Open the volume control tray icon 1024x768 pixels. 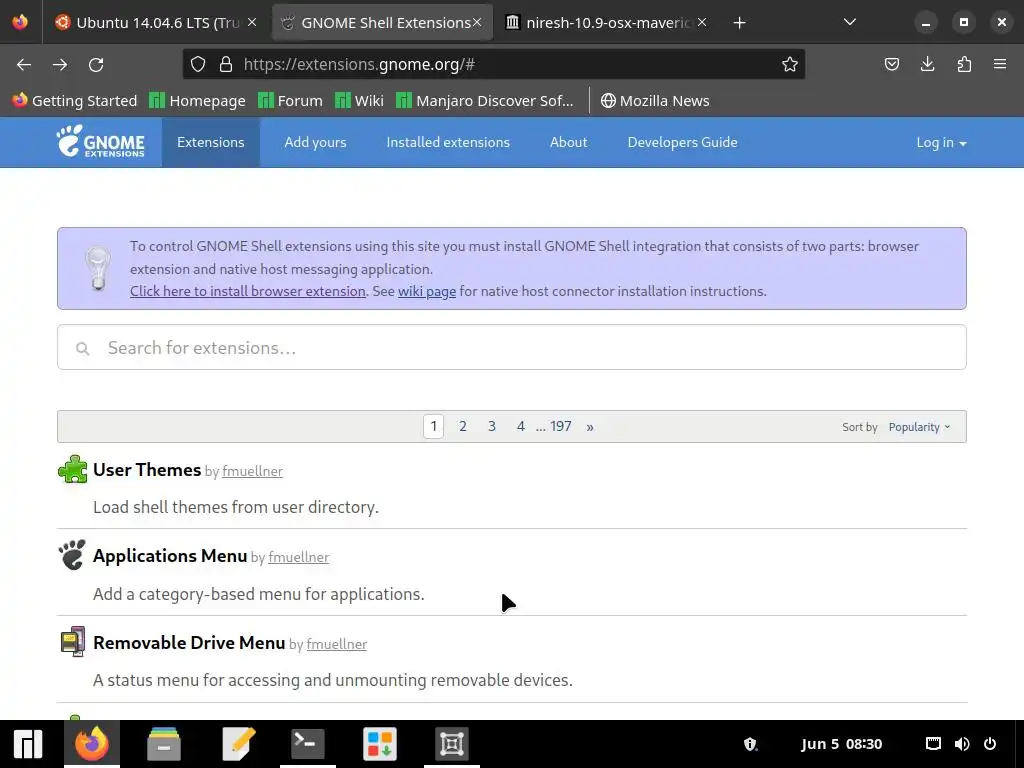tap(962, 744)
